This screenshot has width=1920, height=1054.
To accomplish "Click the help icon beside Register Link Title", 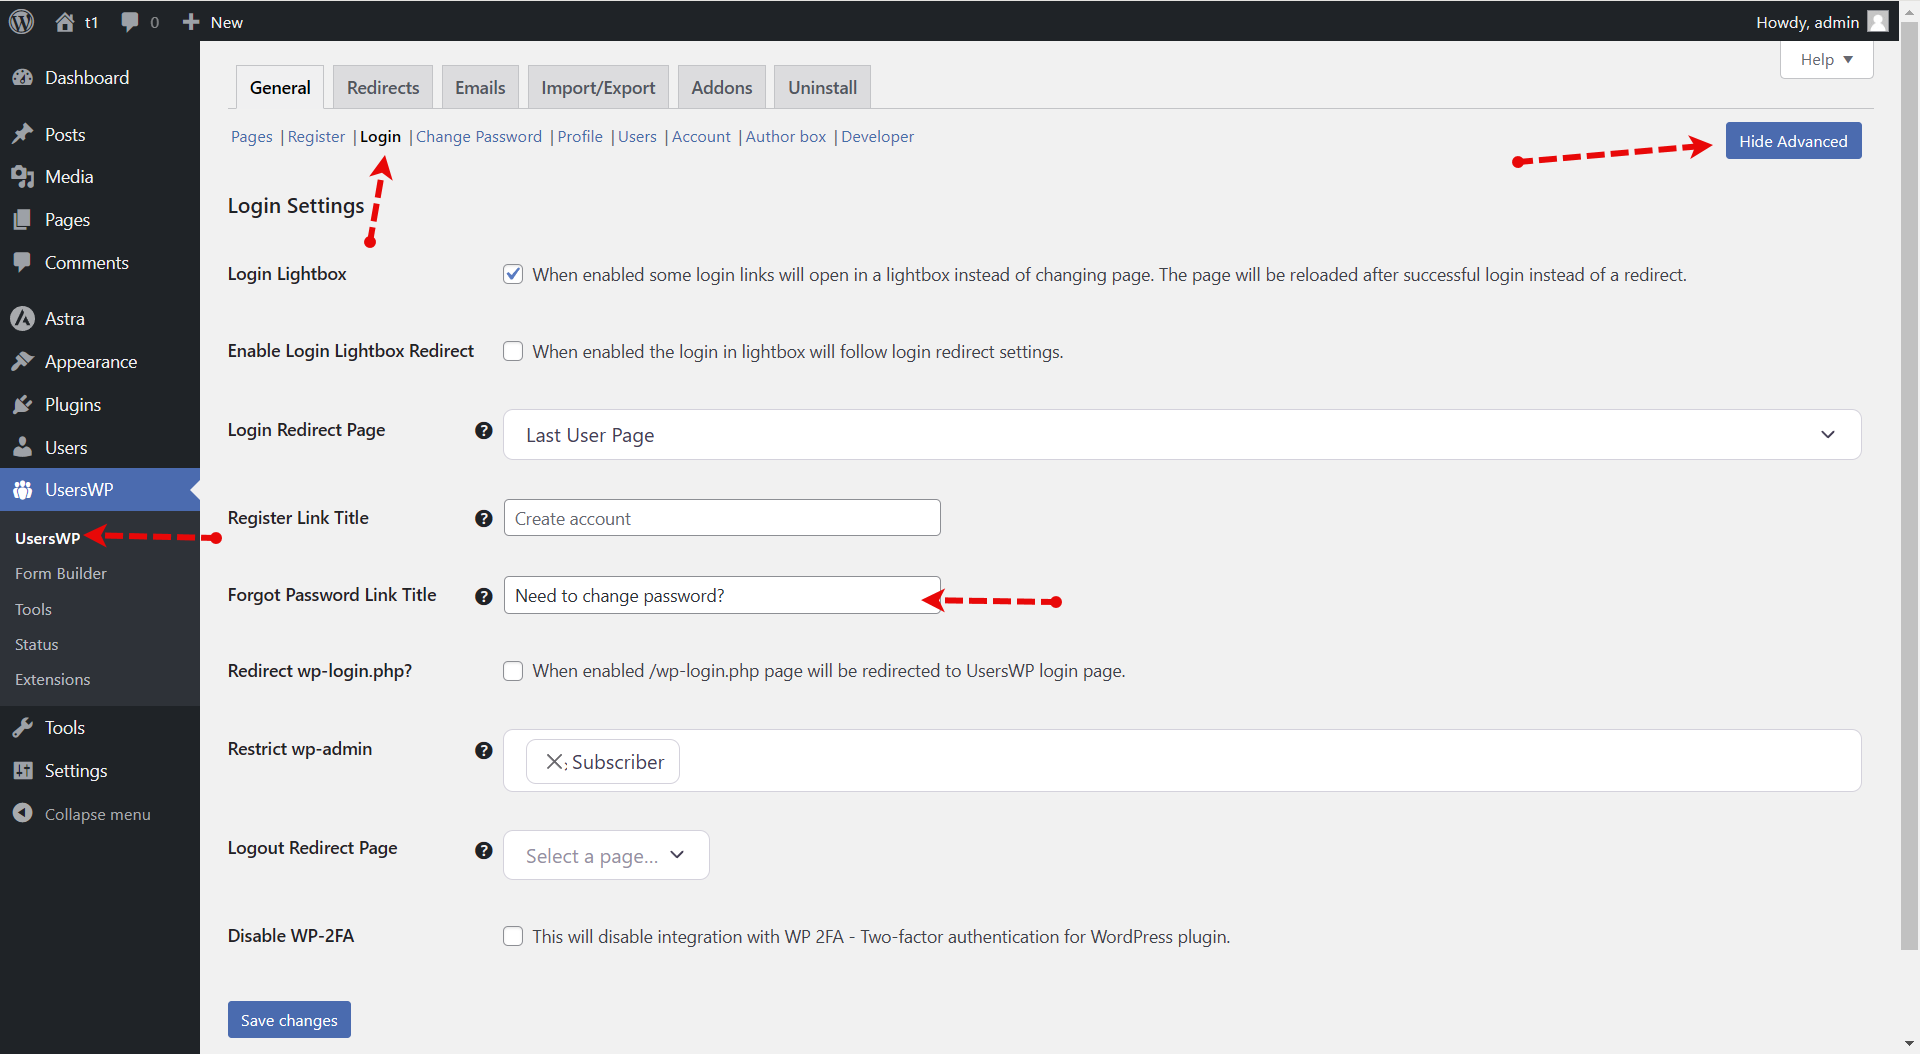I will pos(484,519).
